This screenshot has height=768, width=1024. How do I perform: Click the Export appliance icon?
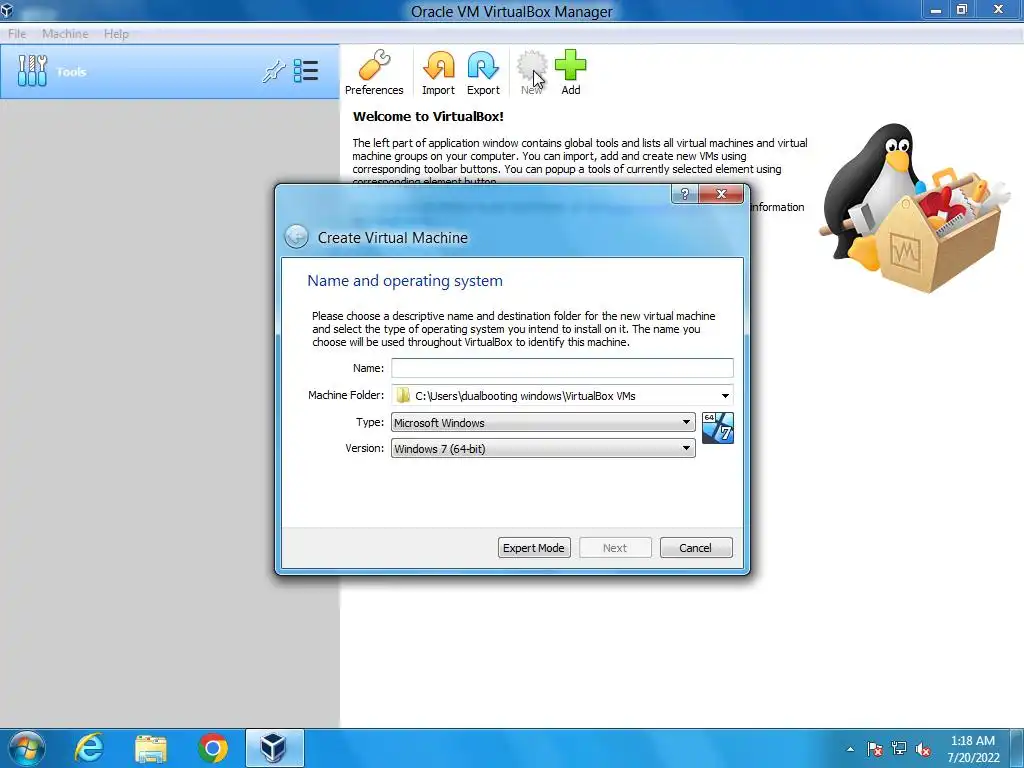(x=483, y=72)
